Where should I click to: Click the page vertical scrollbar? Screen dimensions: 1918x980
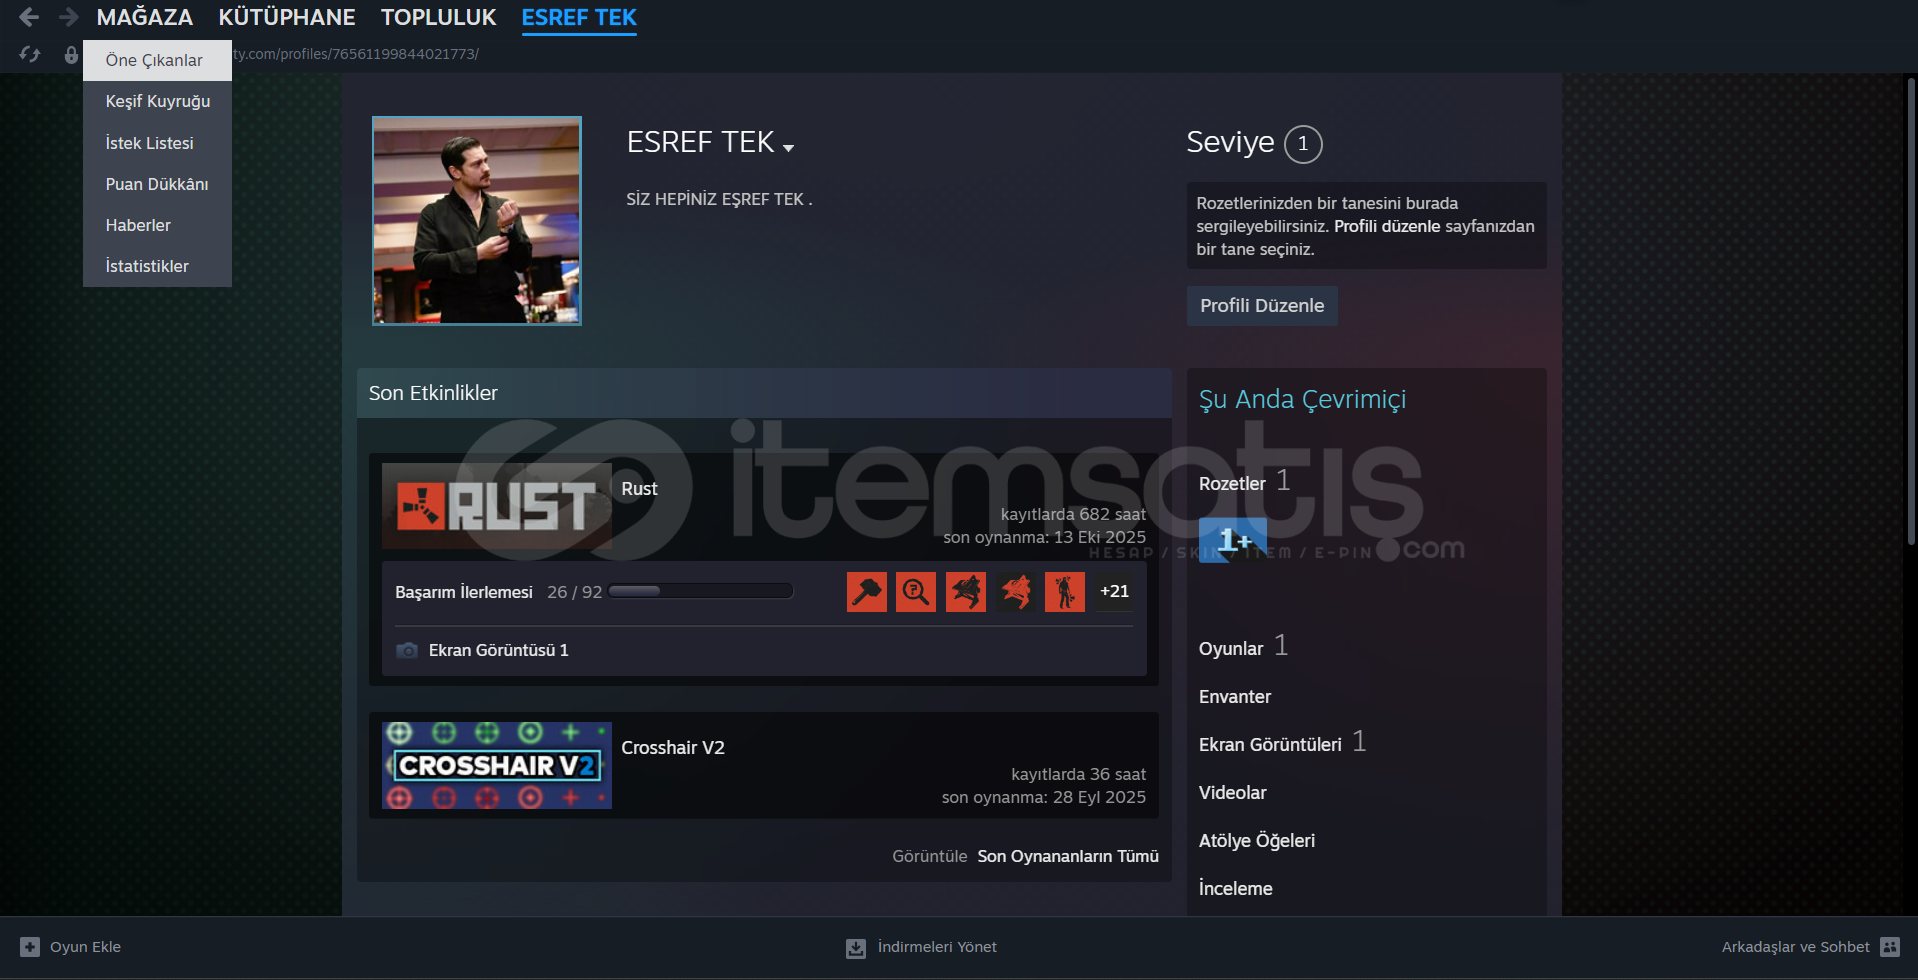1911,310
